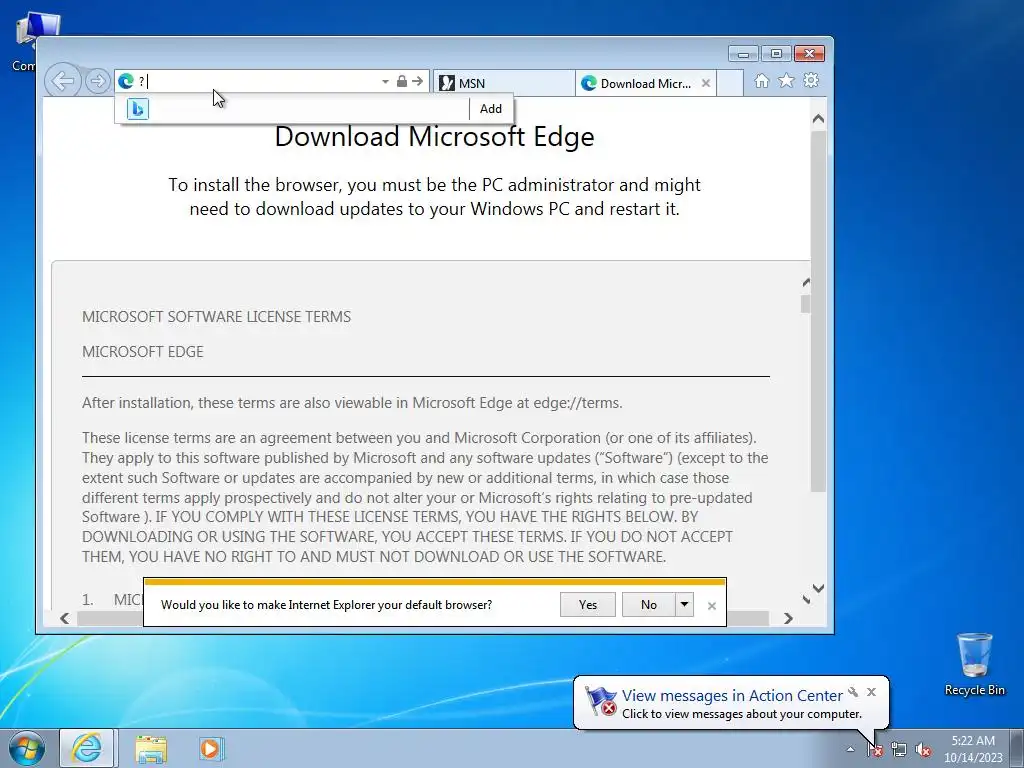
Task: Switch to the MSN tab
Action: coord(504,83)
